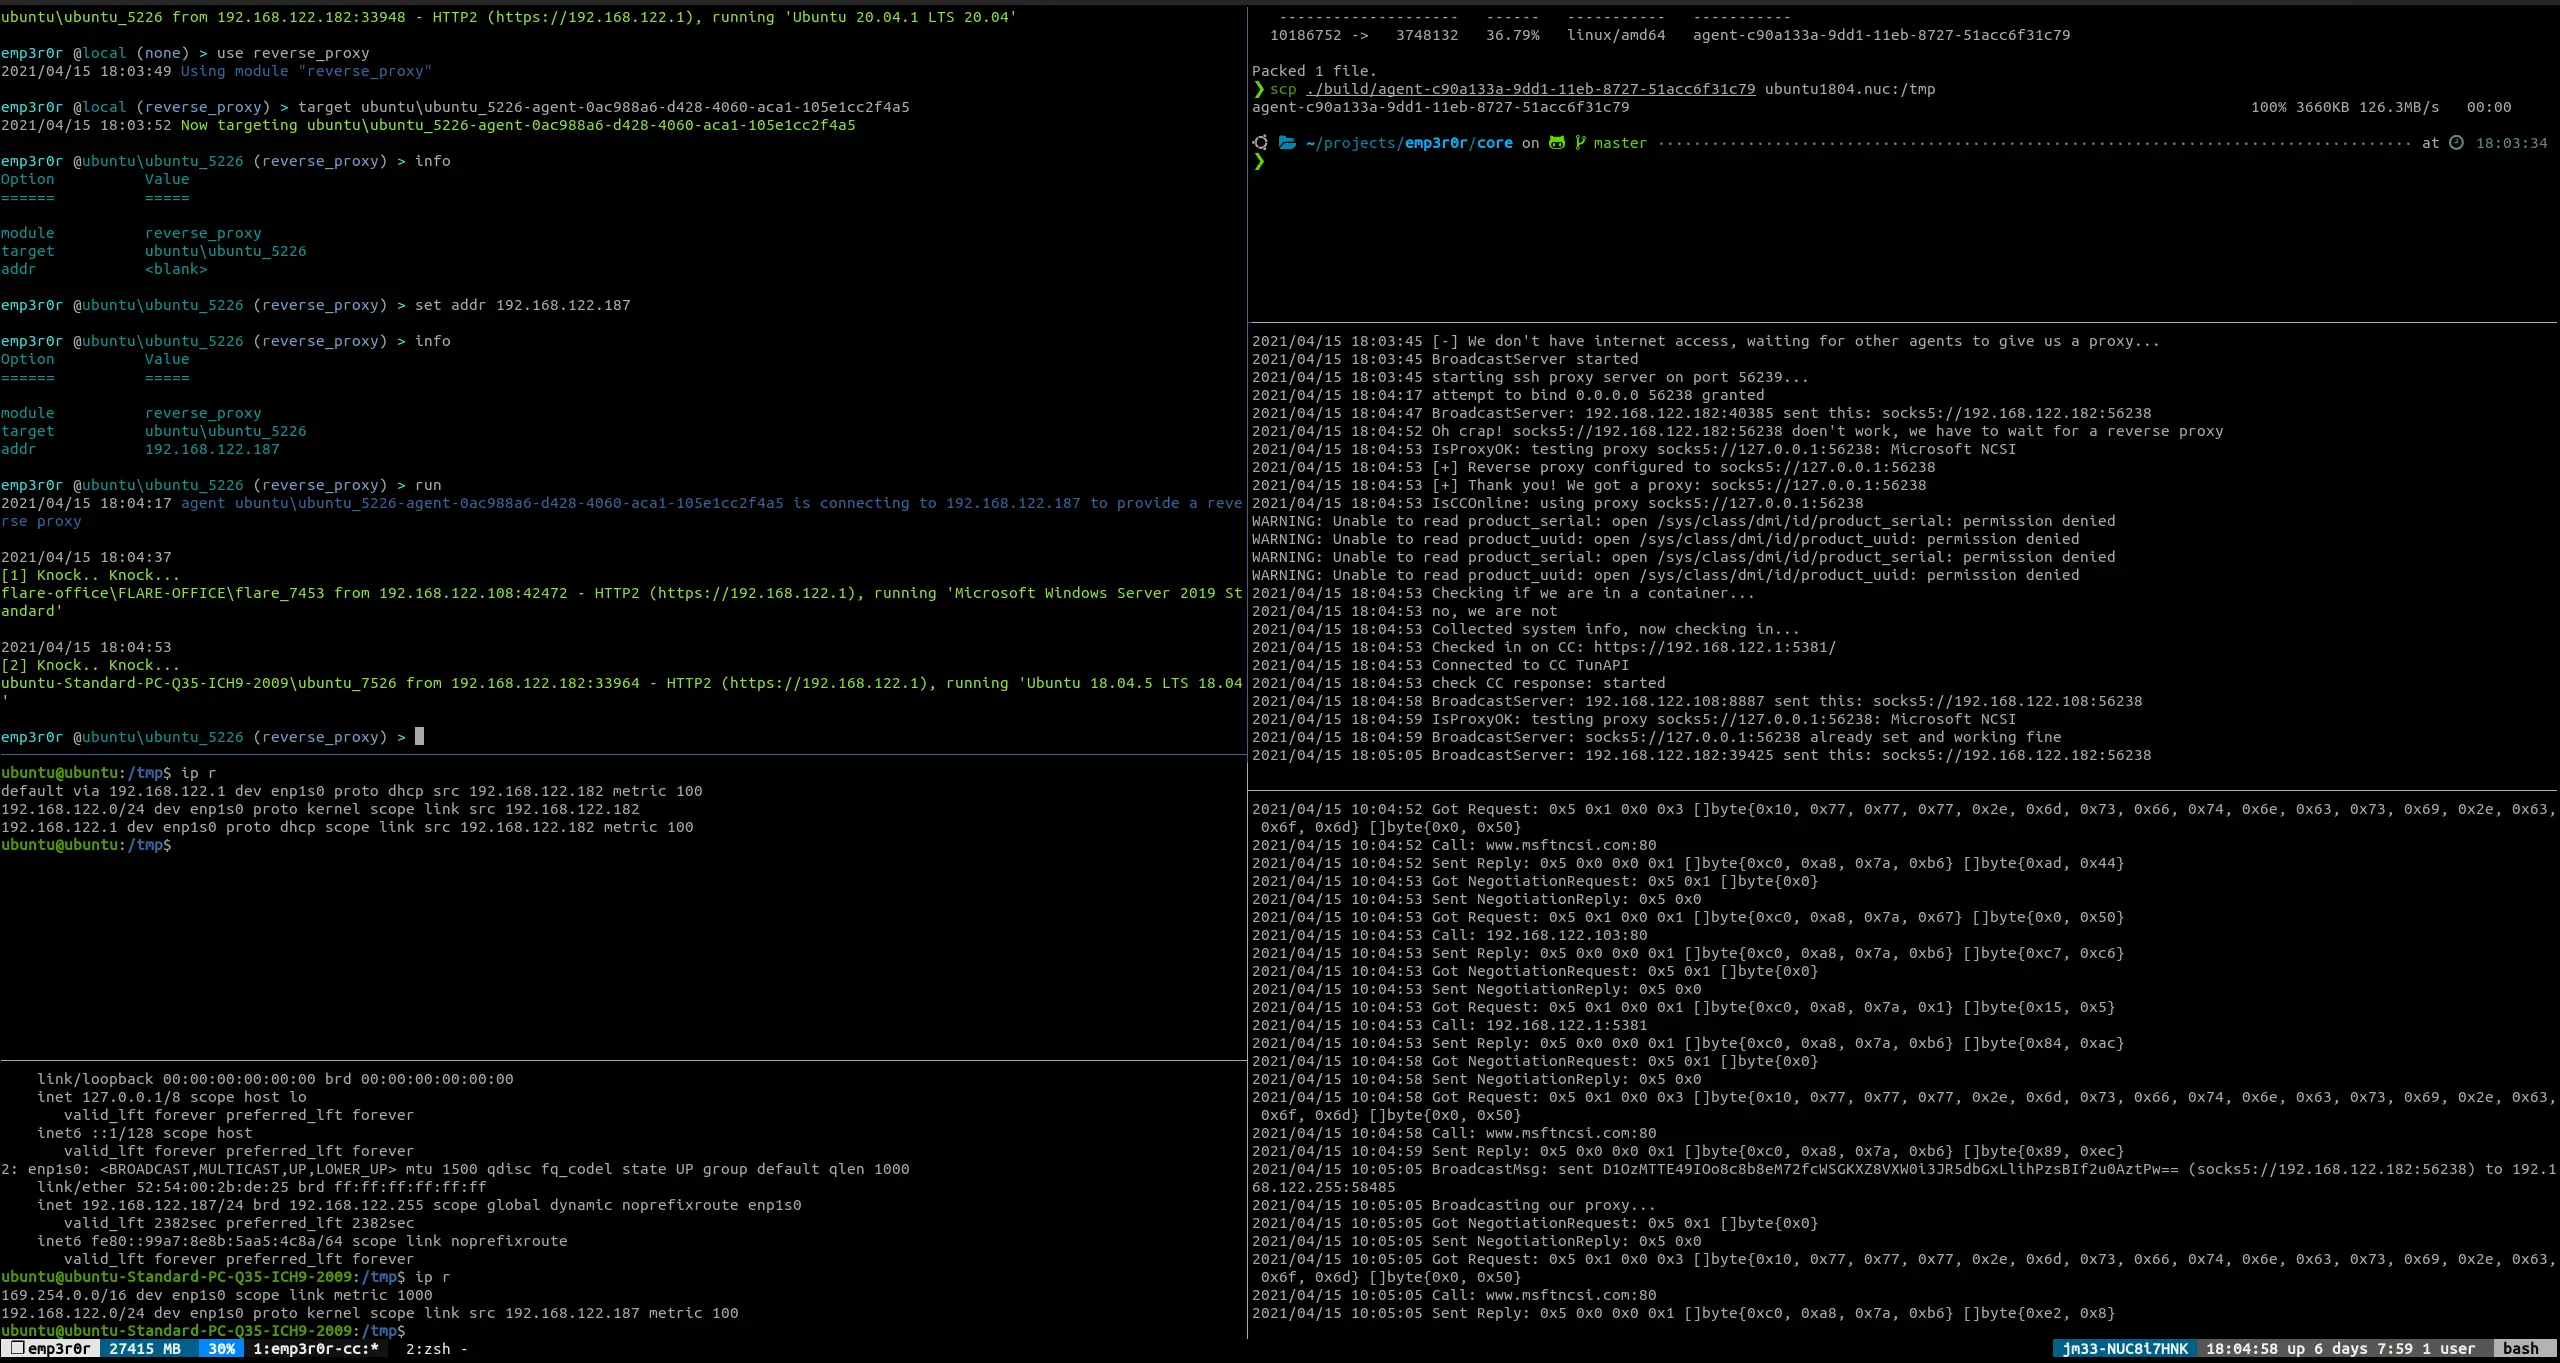Click the git branch icon before master
Viewport: 2560px width, 1363px height.
pos(1580,143)
